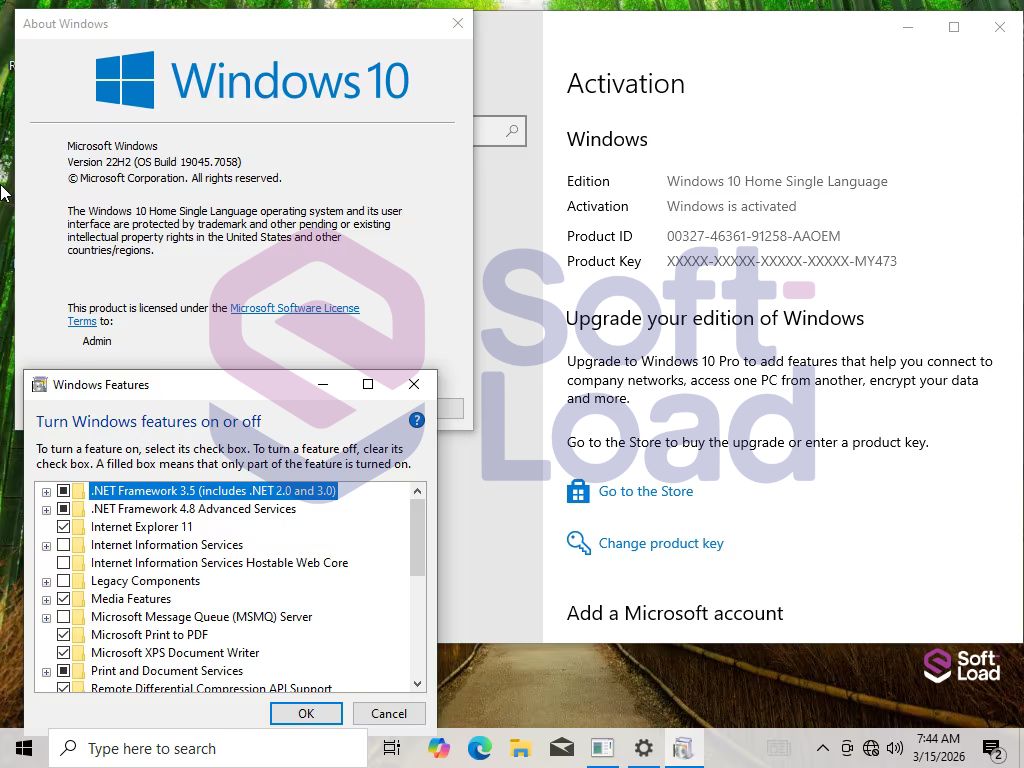The width and height of the screenshot is (1024, 768).
Task: Uncheck Media Features checkbox
Action: pos(63,598)
